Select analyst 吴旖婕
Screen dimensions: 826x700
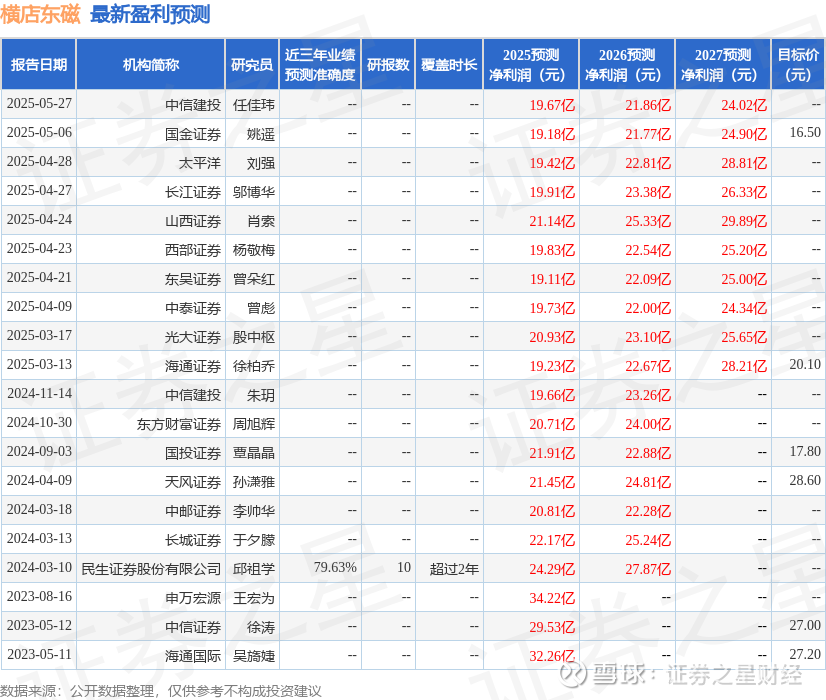tap(253, 655)
